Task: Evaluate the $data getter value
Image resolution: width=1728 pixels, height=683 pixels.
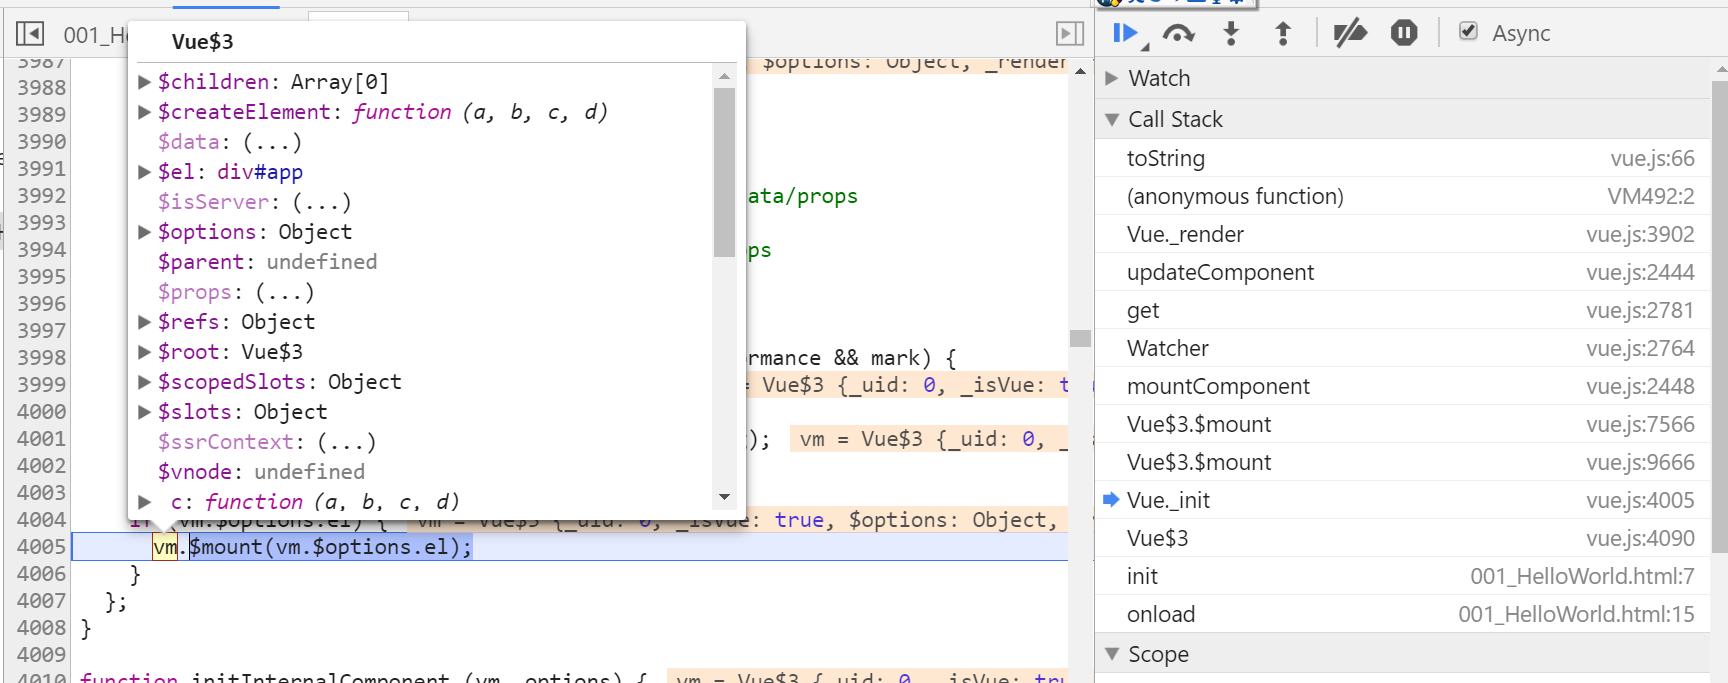Action: [x=272, y=142]
